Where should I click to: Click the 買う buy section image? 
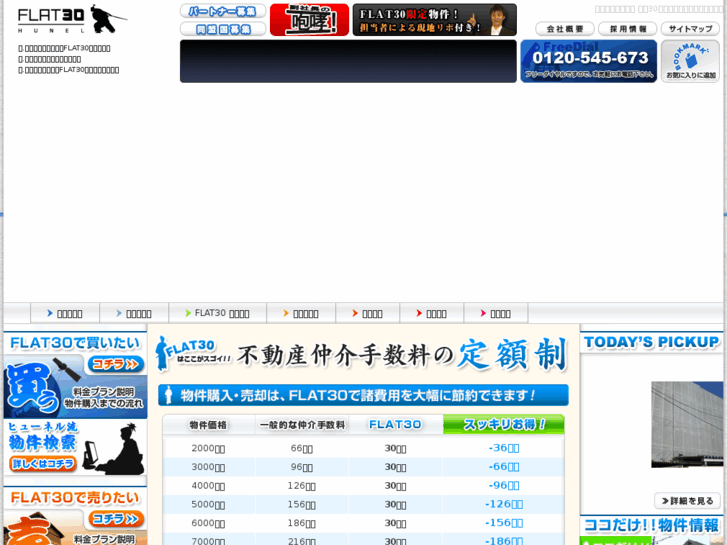(32, 390)
